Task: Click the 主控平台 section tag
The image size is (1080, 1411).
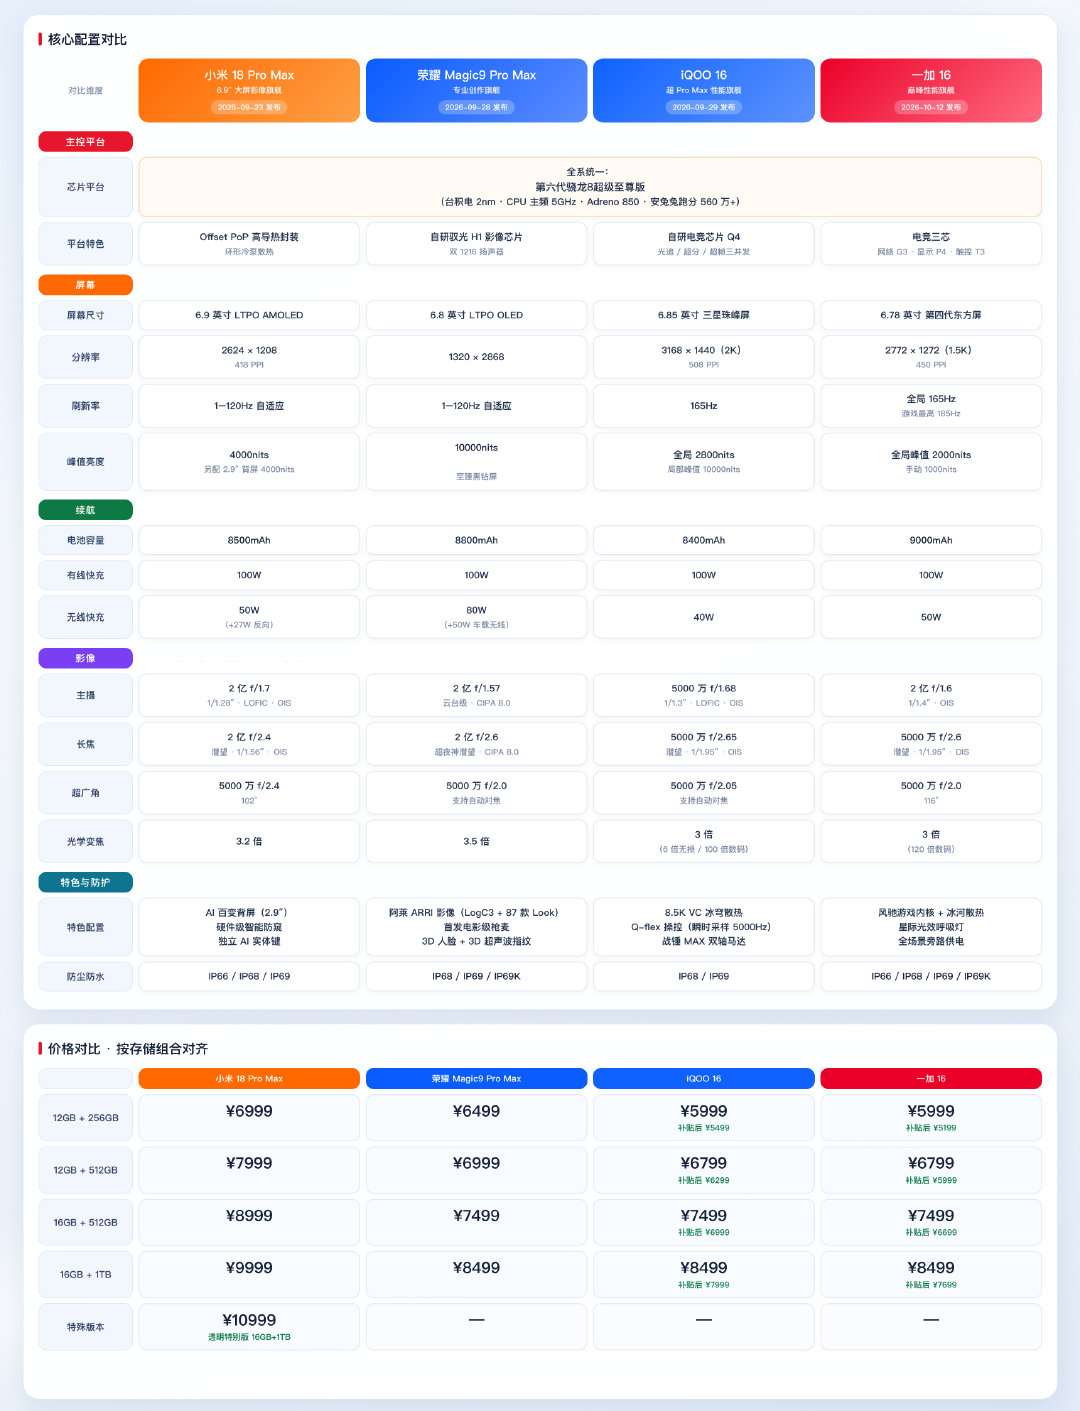Action: 85,142
